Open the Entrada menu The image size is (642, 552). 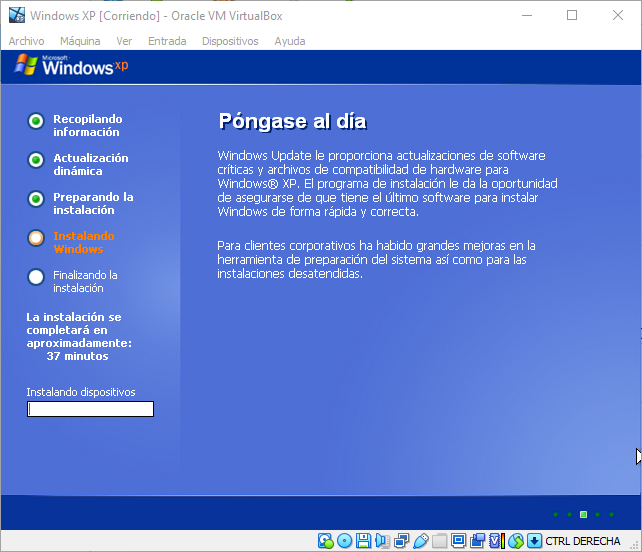pos(167,41)
